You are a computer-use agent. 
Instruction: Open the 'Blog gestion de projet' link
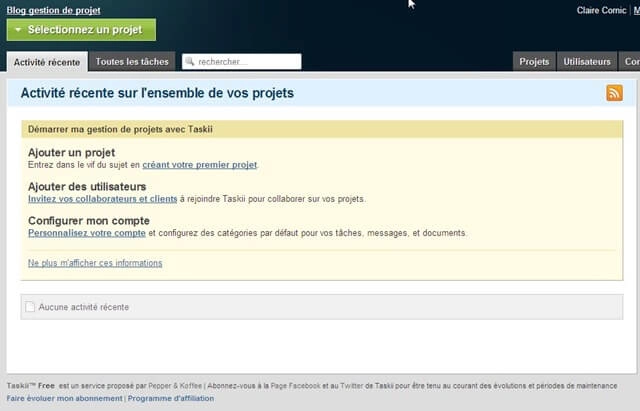53,11
